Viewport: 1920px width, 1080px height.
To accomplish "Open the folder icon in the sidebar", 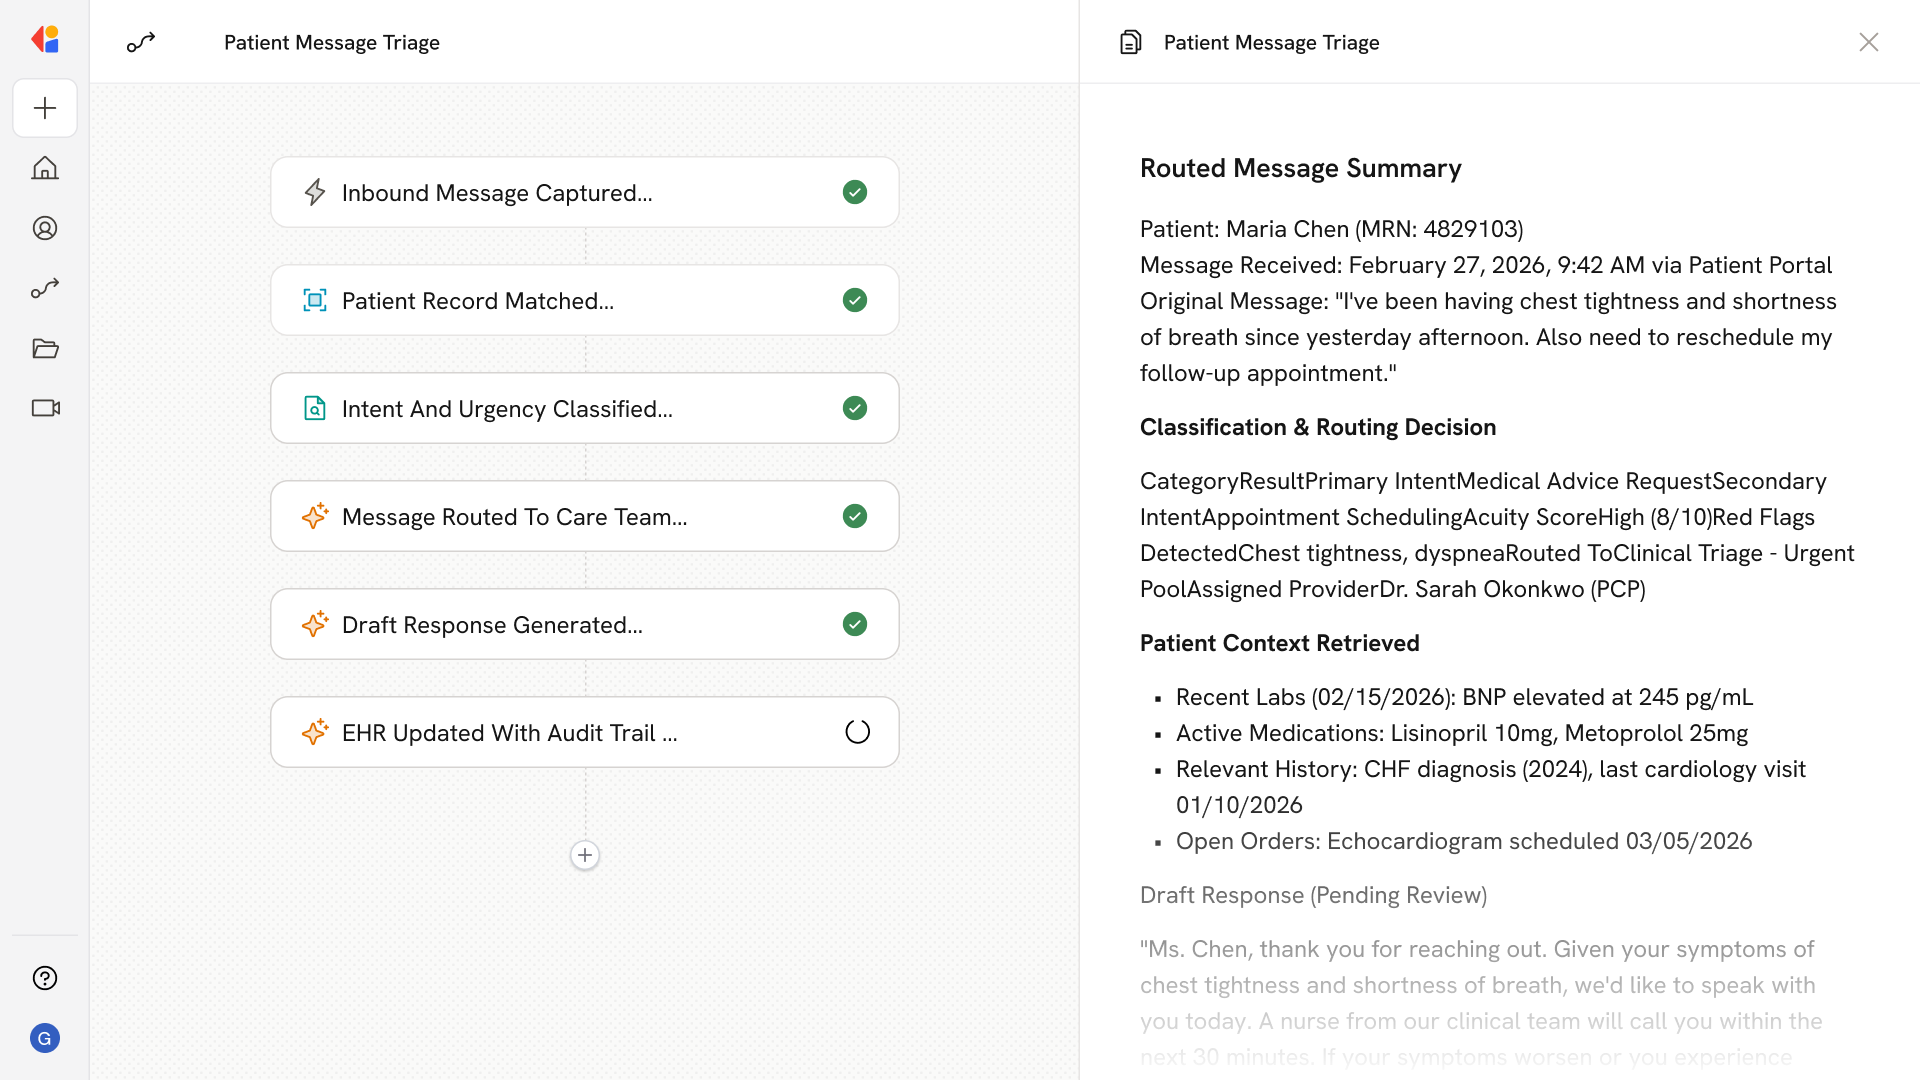I will coord(45,348).
